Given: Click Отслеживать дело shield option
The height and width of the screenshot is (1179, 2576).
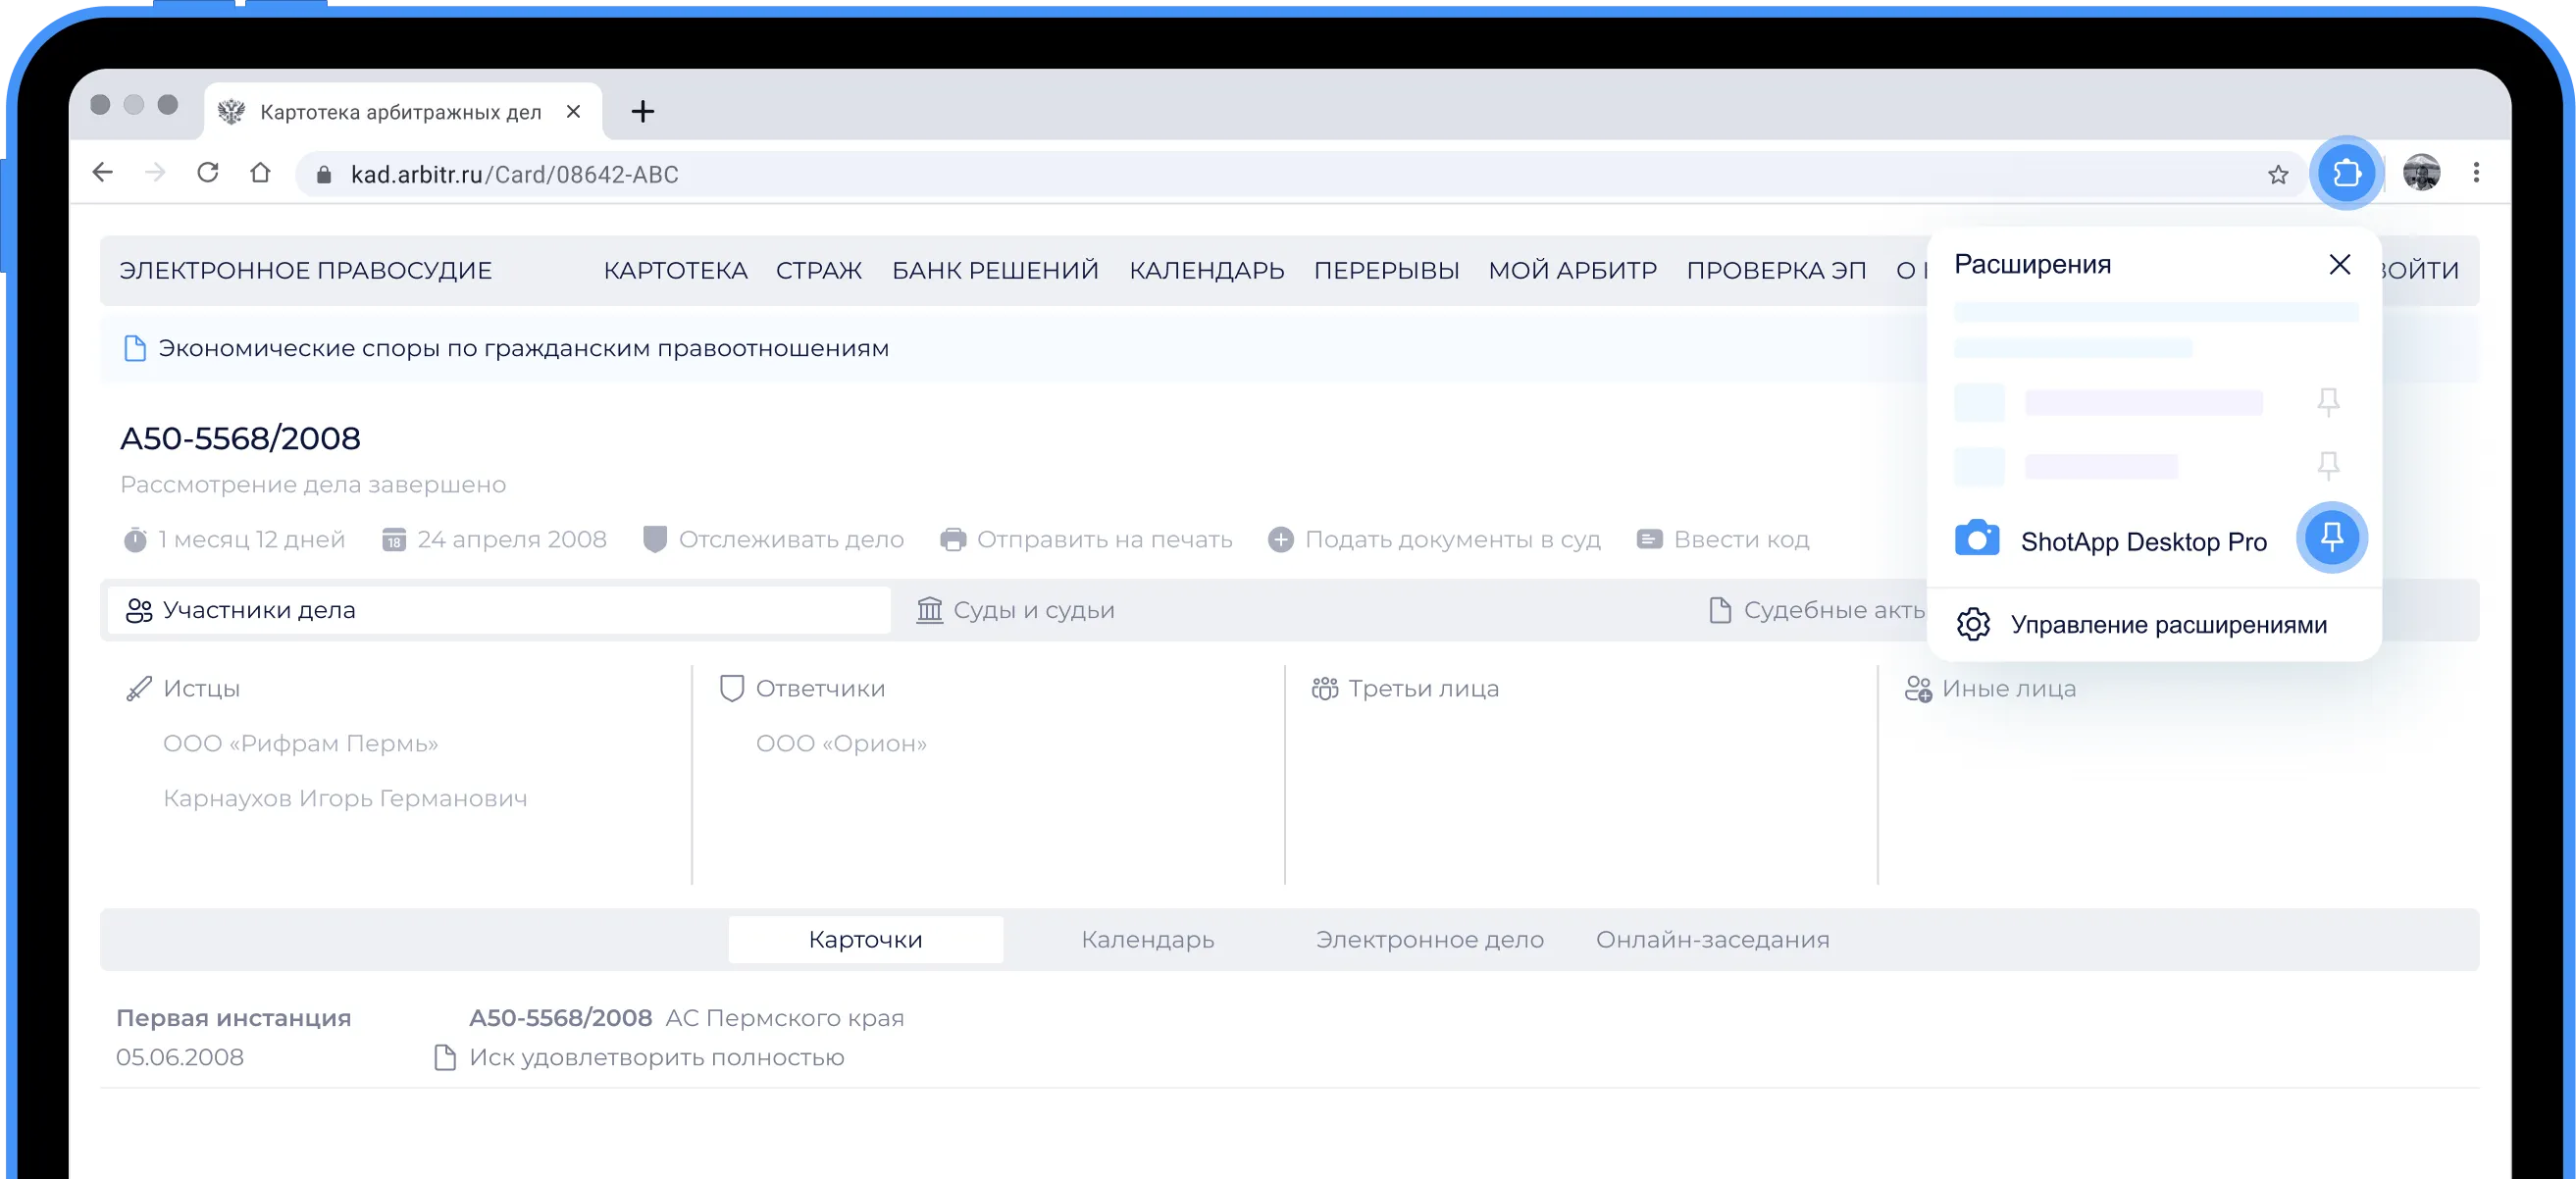Looking at the screenshot, I should click(774, 540).
